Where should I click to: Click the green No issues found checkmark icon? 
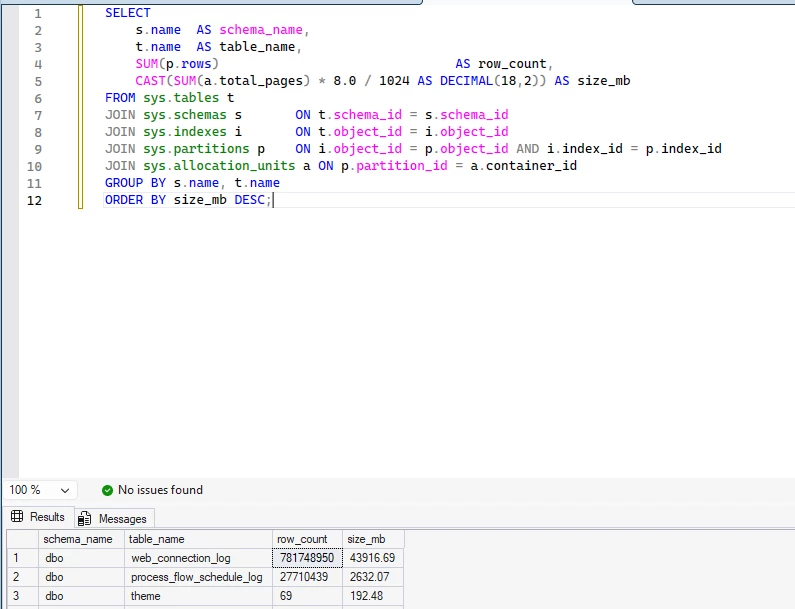click(108, 490)
